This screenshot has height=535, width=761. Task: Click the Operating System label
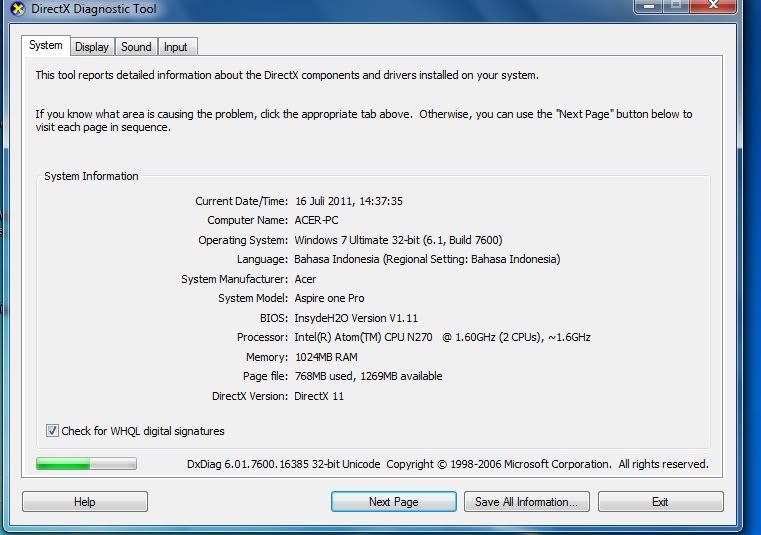(243, 240)
